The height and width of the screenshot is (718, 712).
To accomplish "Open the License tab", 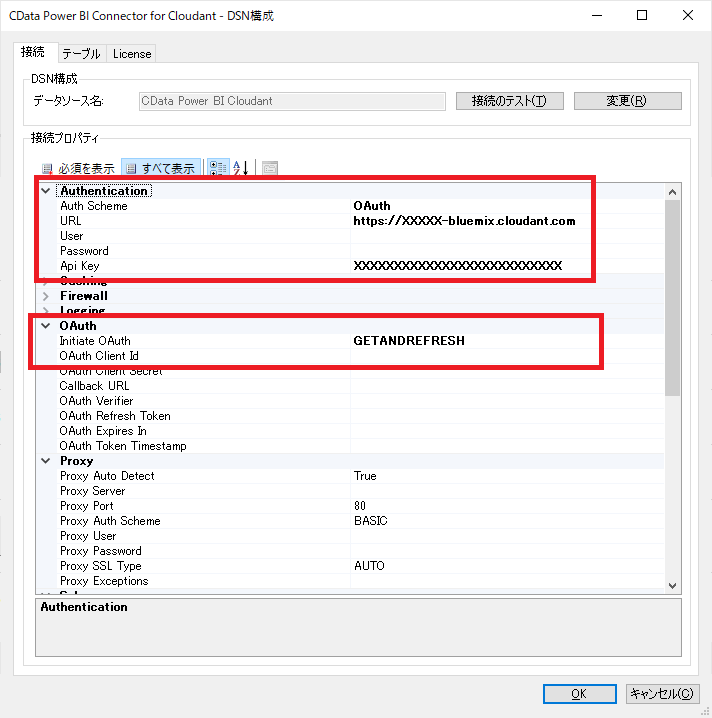I will [132, 54].
